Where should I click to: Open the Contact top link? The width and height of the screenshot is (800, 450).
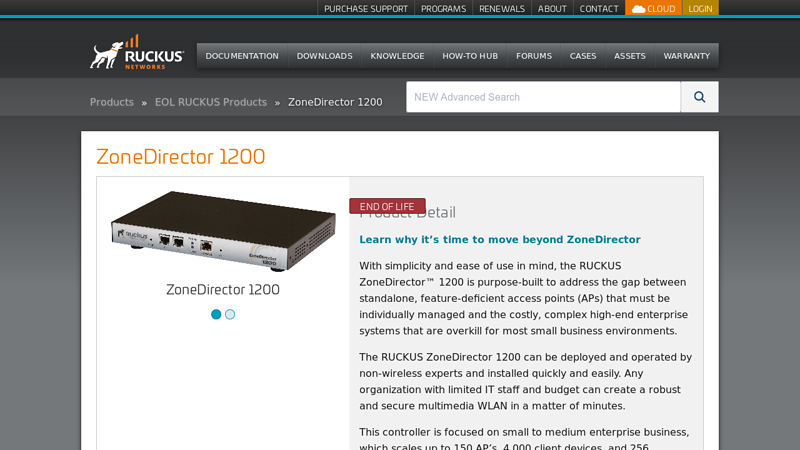point(599,9)
